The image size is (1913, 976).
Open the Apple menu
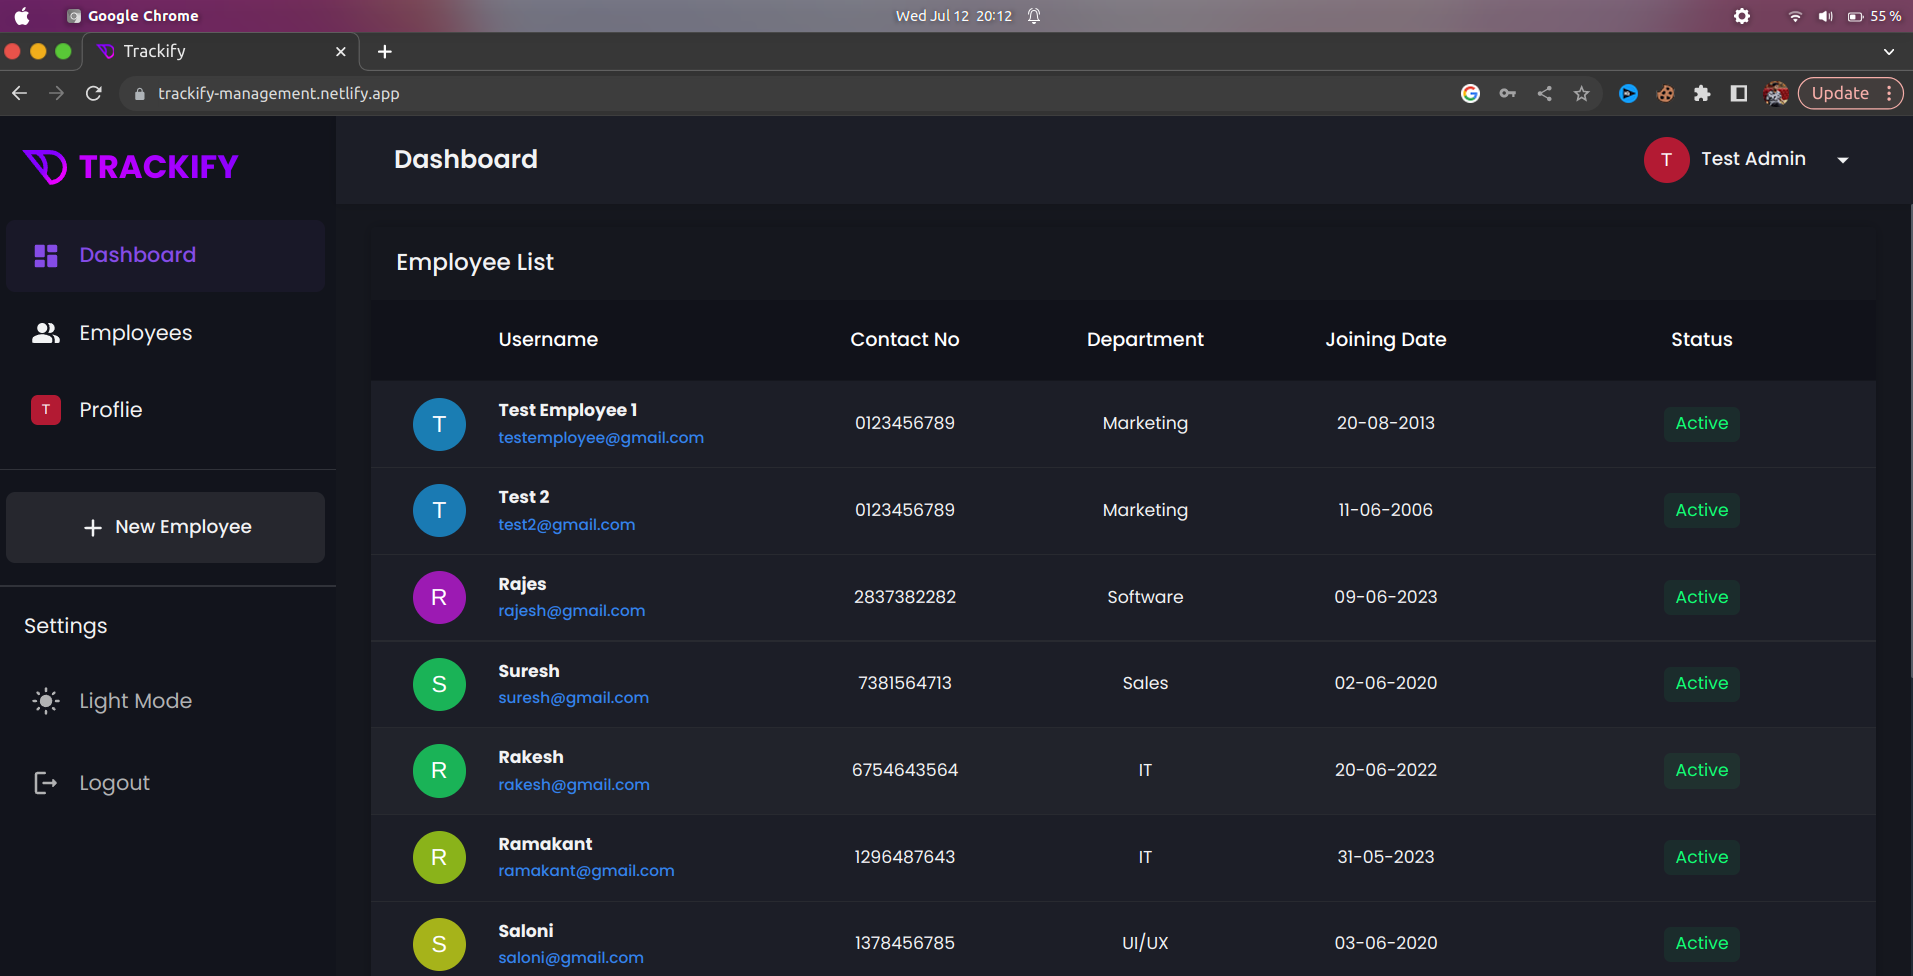click(x=22, y=16)
